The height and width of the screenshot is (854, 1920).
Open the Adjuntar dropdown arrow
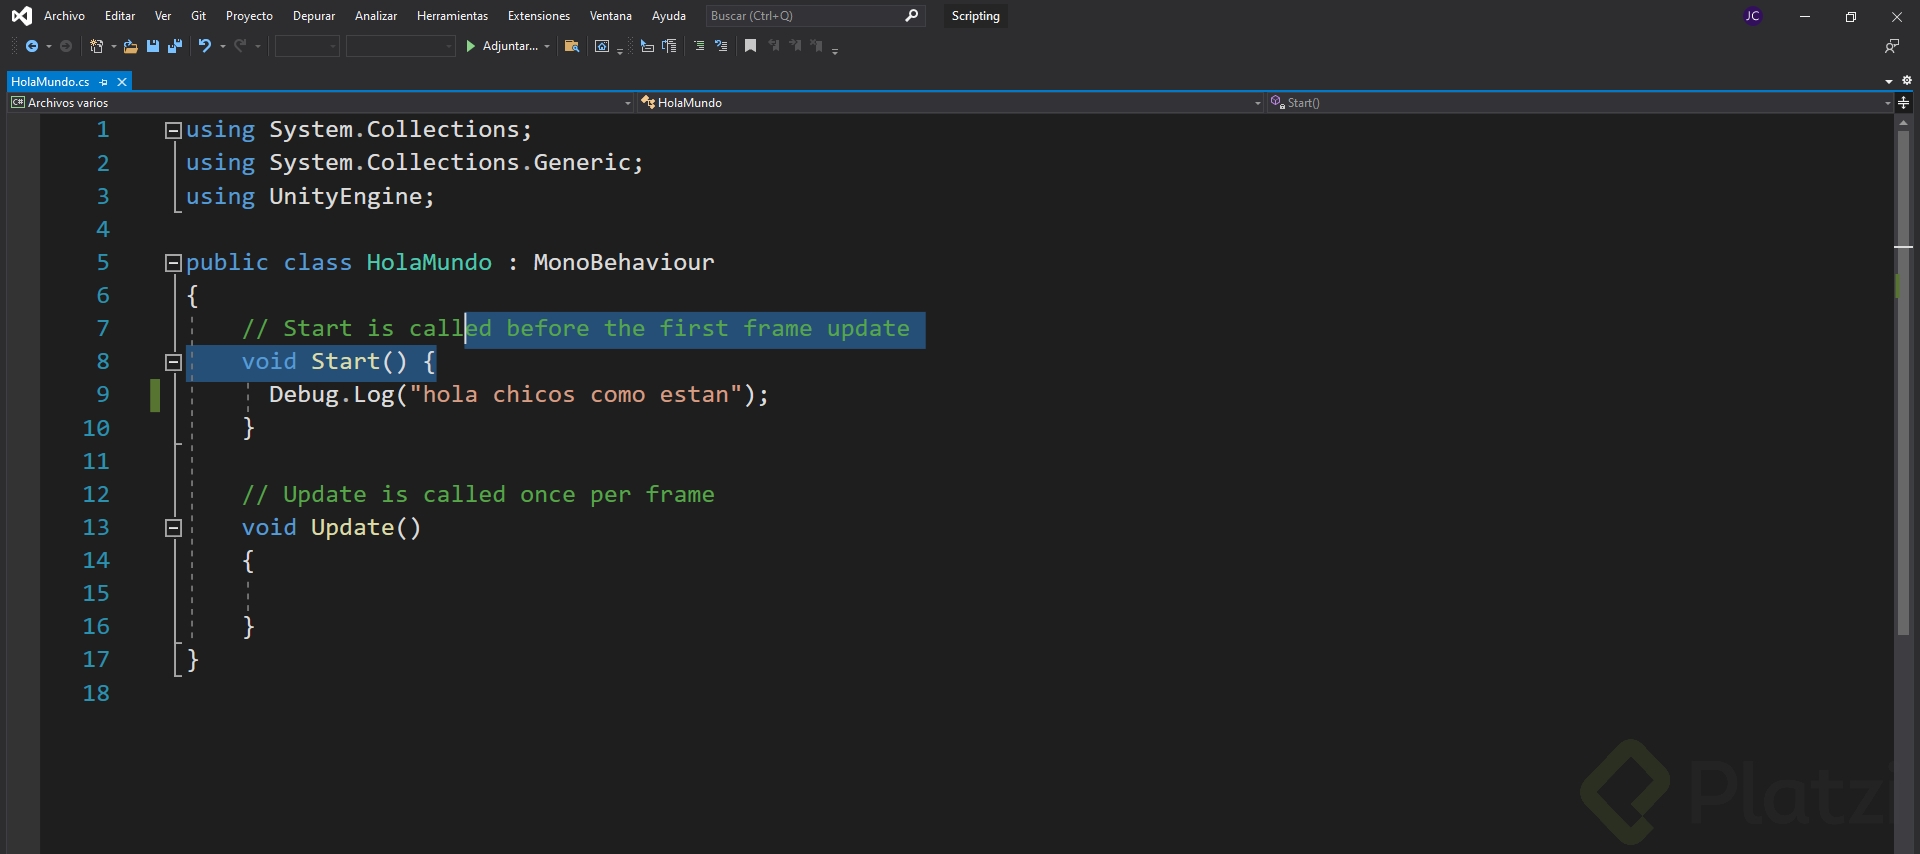pos(547,47)
